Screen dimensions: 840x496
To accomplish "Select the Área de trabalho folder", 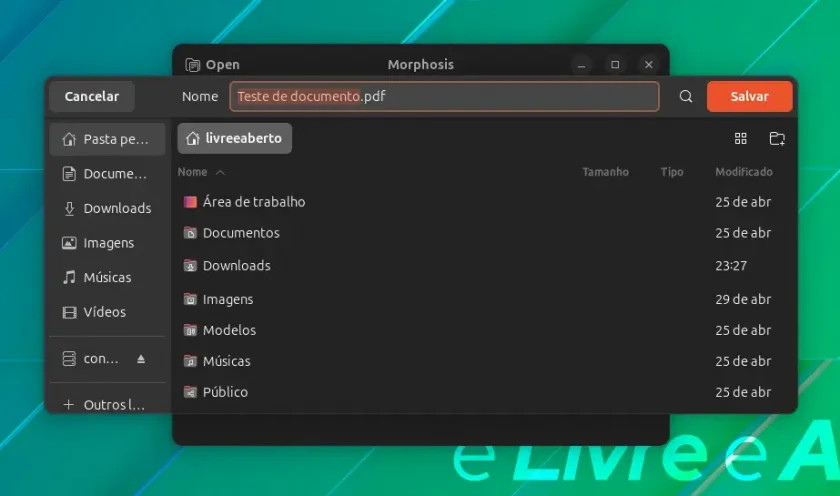I will (484, 202).
